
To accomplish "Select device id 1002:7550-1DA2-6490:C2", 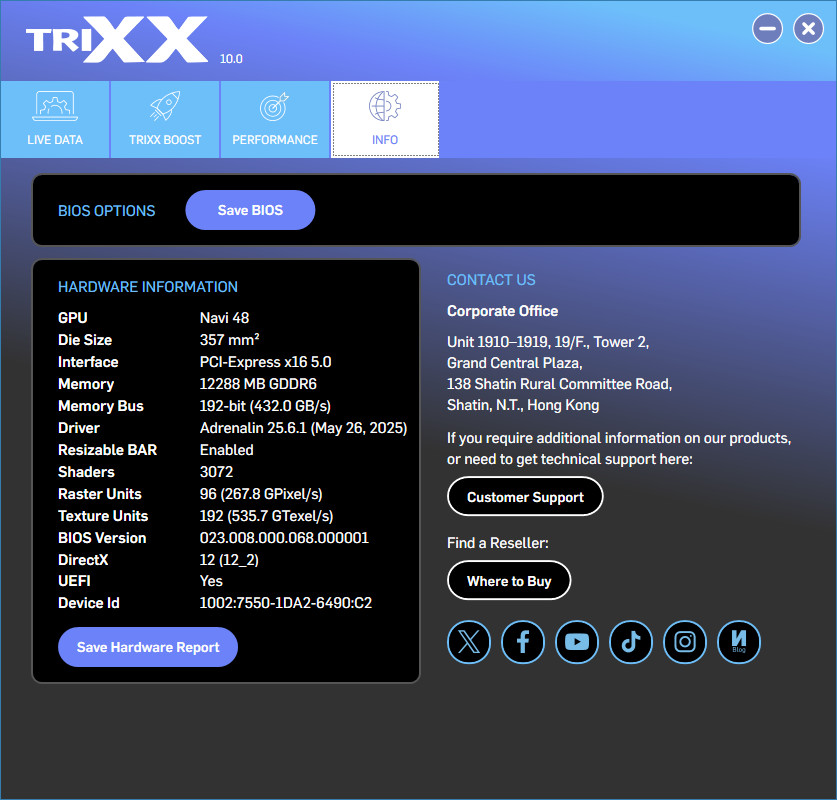I will pos(286,603).
